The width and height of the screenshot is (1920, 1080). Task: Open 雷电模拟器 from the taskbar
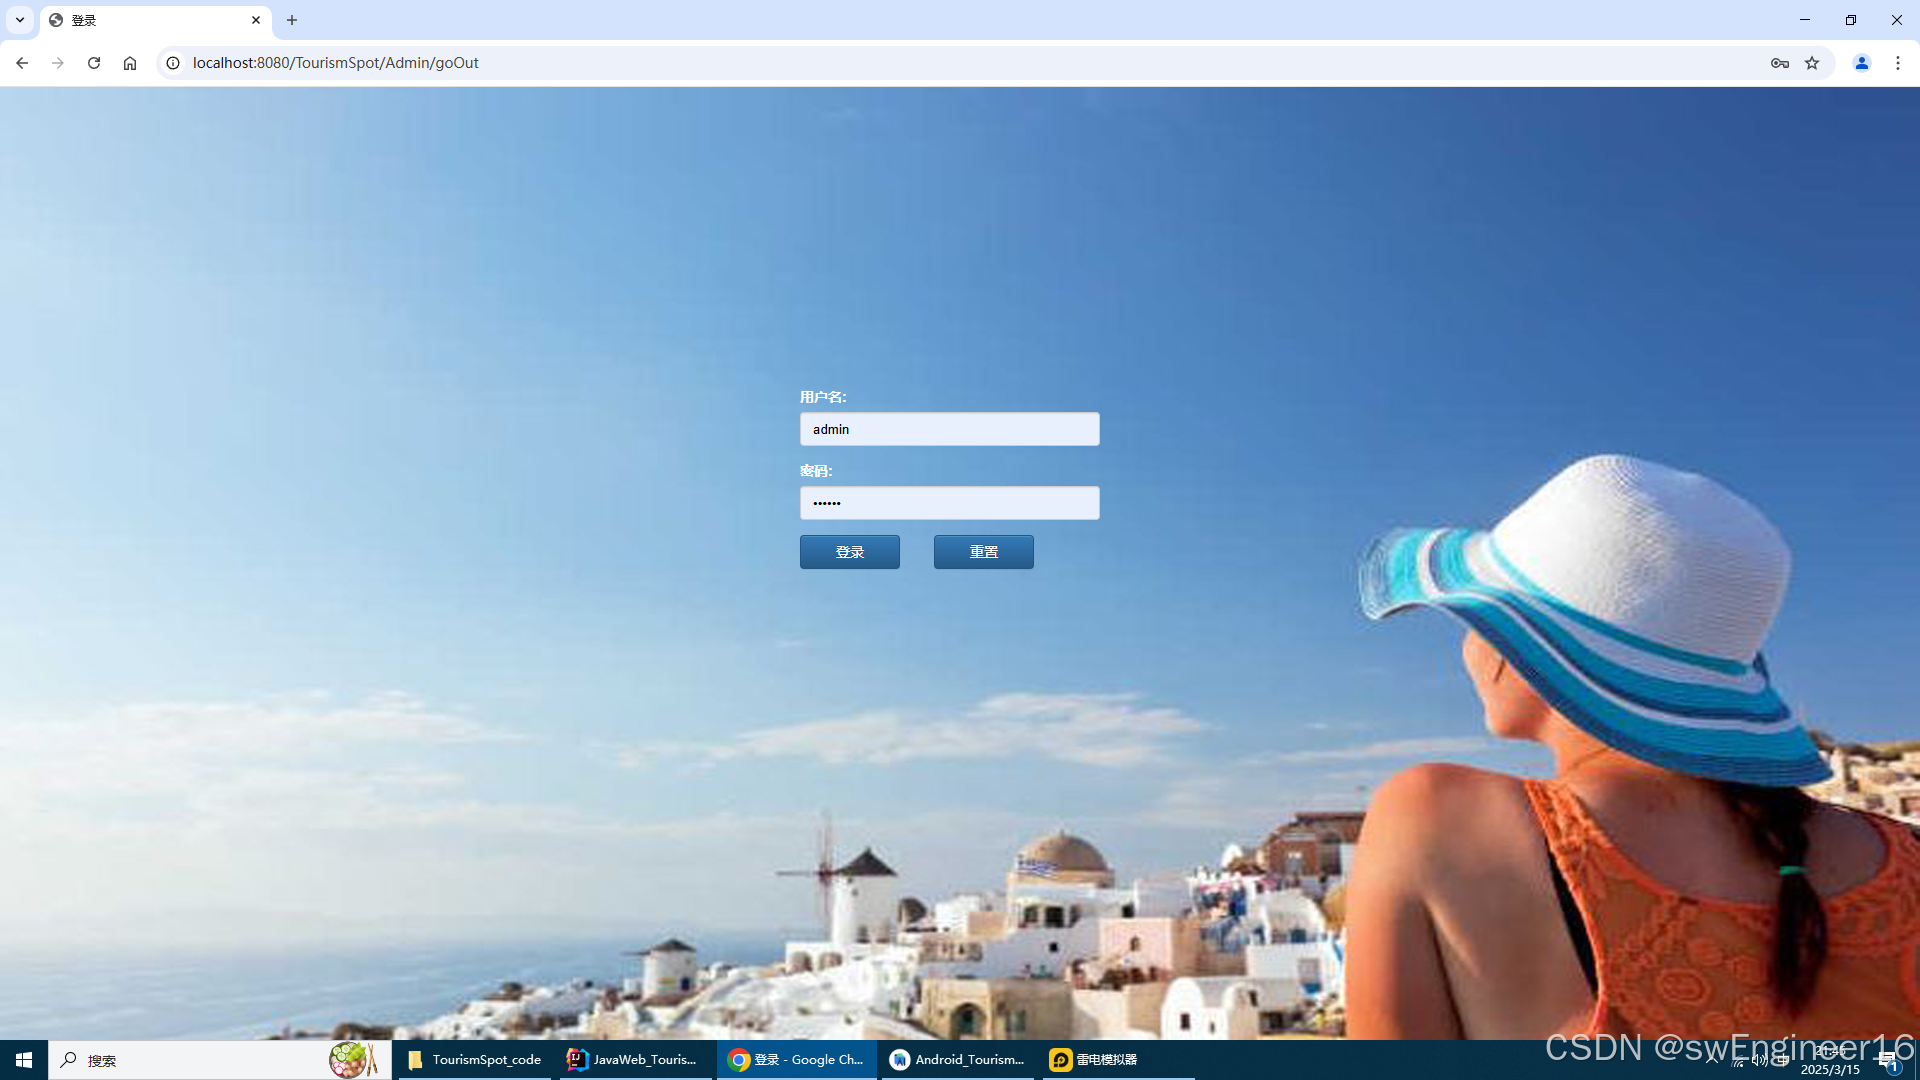[1094, 1060]
